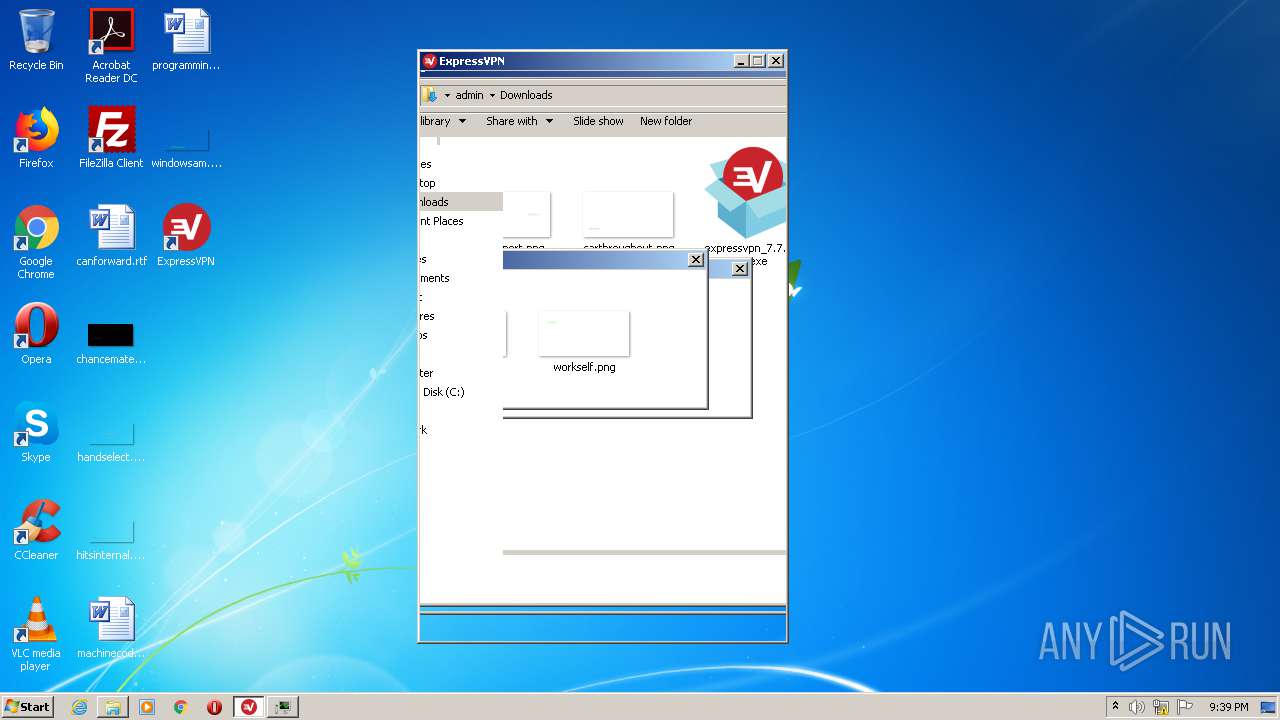Viewport: 1280px width, 720px height.
Task: Click the Internet Explorer taskbar icon
Action: (79, 707)
